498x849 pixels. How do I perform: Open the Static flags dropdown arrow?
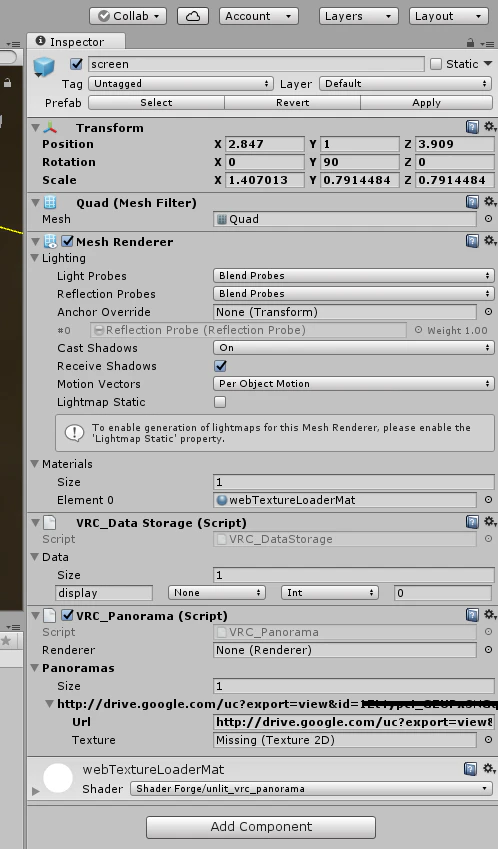488,64
